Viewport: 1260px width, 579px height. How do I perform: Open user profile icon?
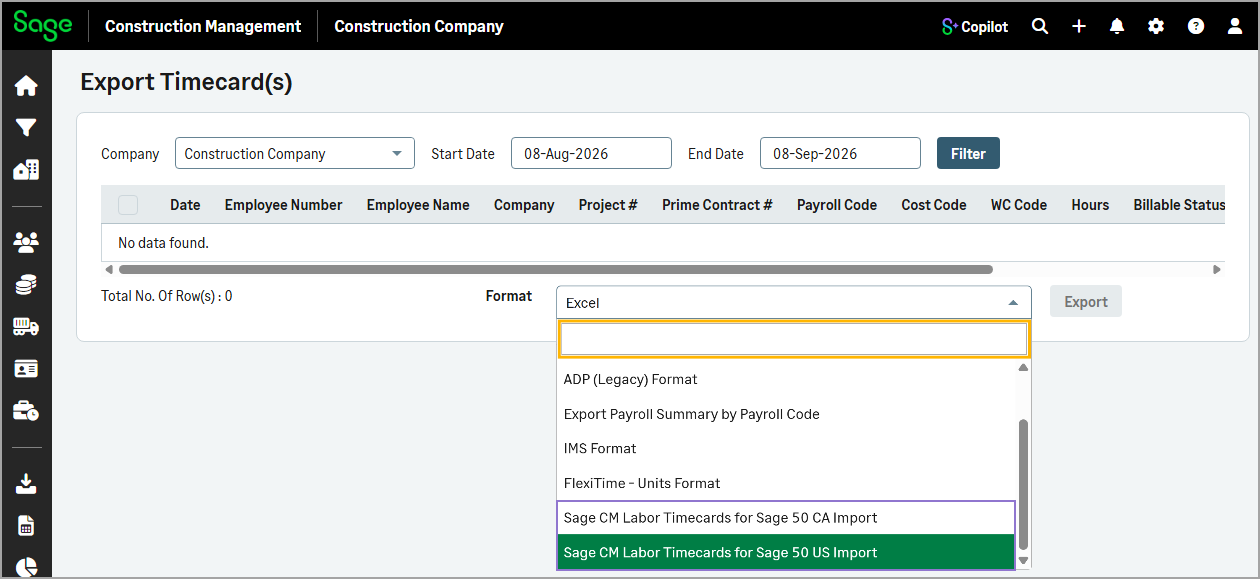(1235, 27)
